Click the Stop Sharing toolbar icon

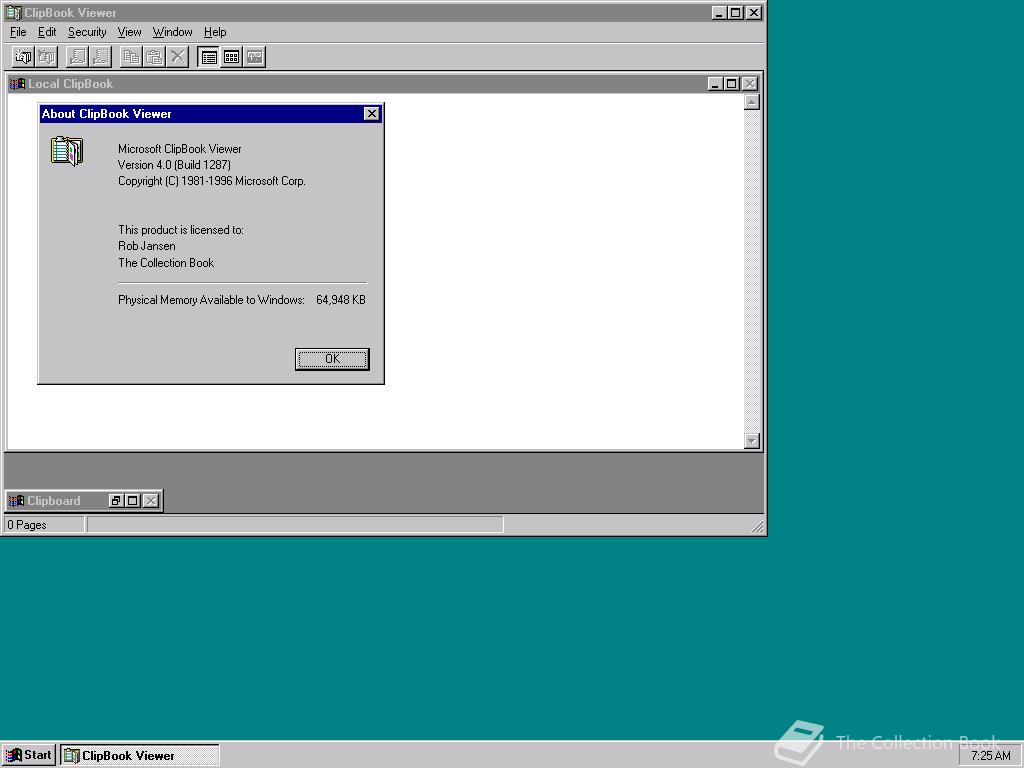coord(101,57)
